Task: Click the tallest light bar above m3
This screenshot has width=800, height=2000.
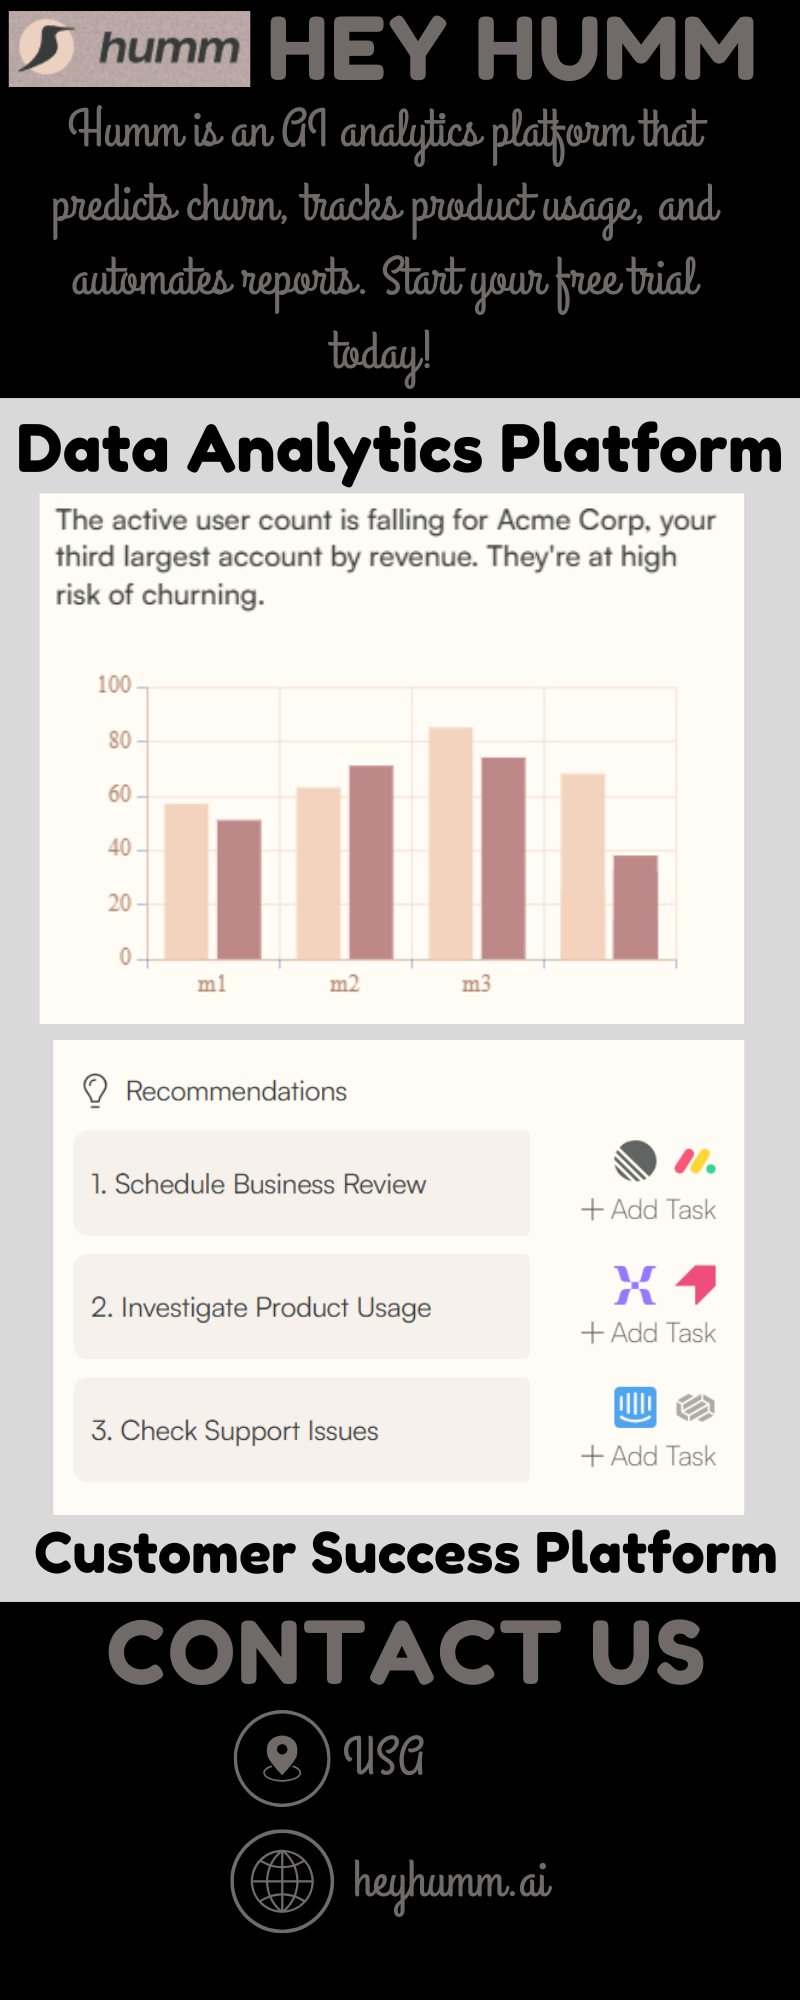Action: [450, 842]
